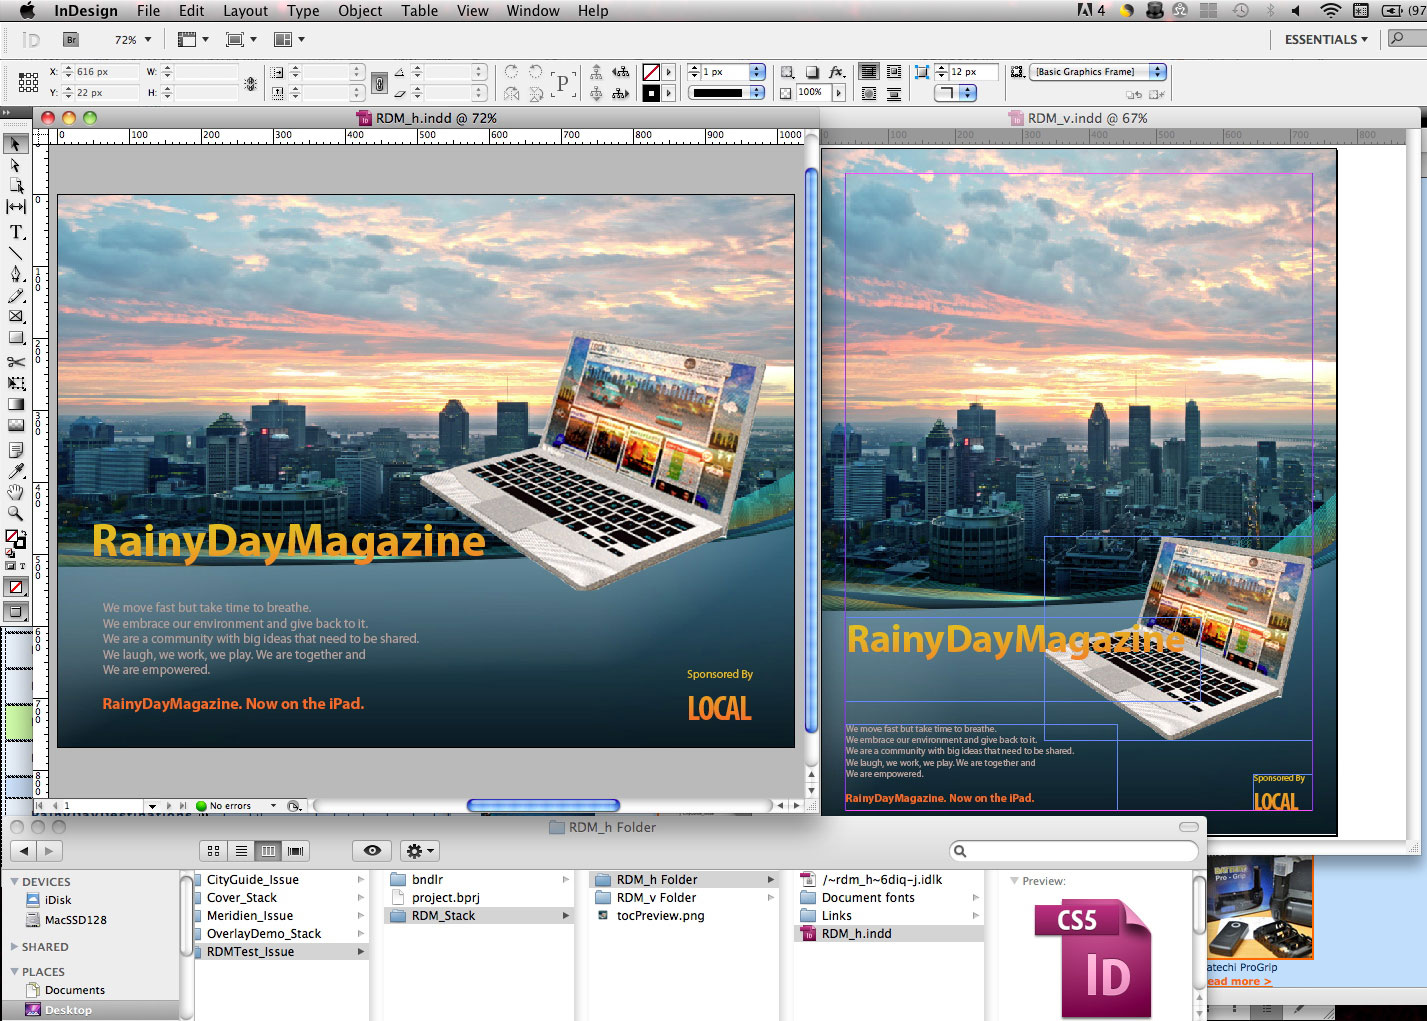
Task: Select RDM_v Folder in Finder
Action: [683, 897]
